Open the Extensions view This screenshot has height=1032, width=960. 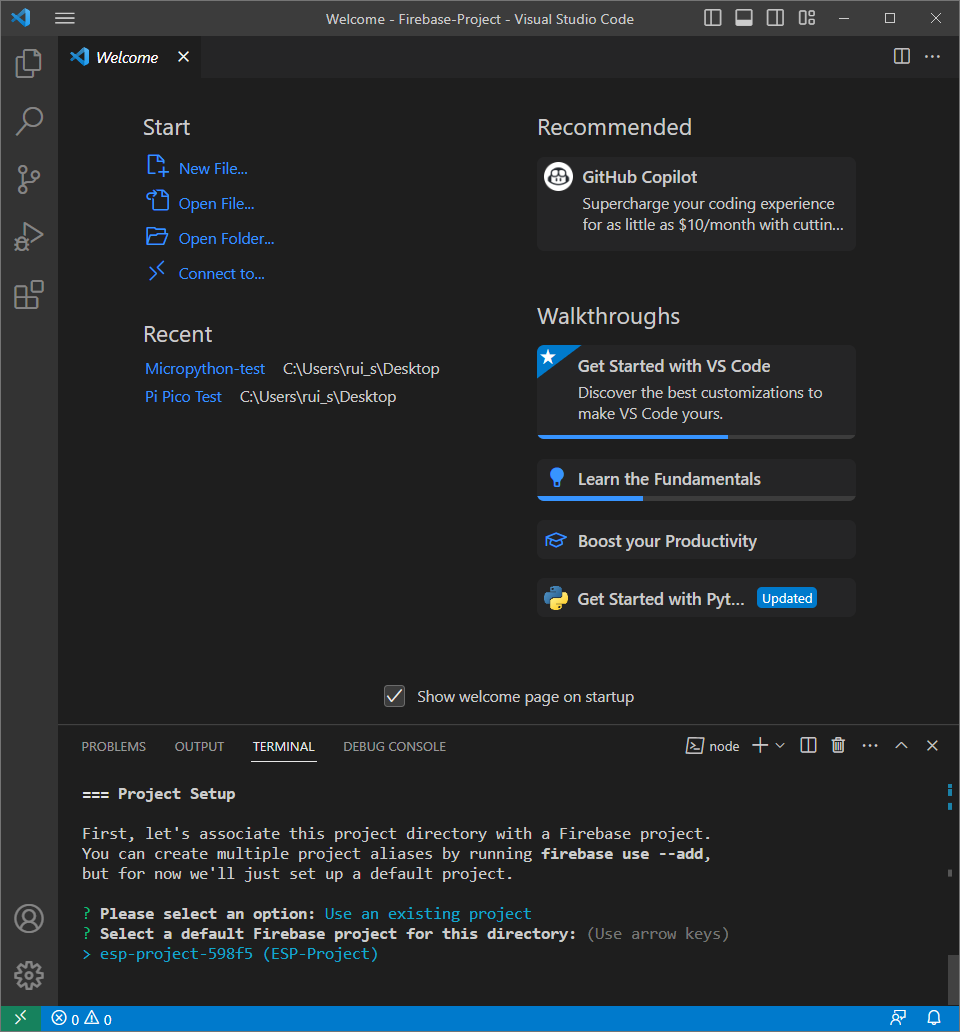click(28, 295)
